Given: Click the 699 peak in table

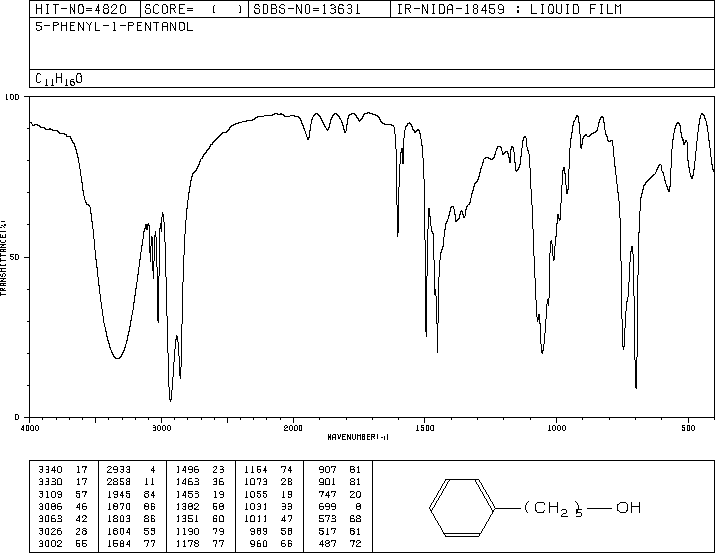Looking at the screenshot, I should click(x=327, y=506).
